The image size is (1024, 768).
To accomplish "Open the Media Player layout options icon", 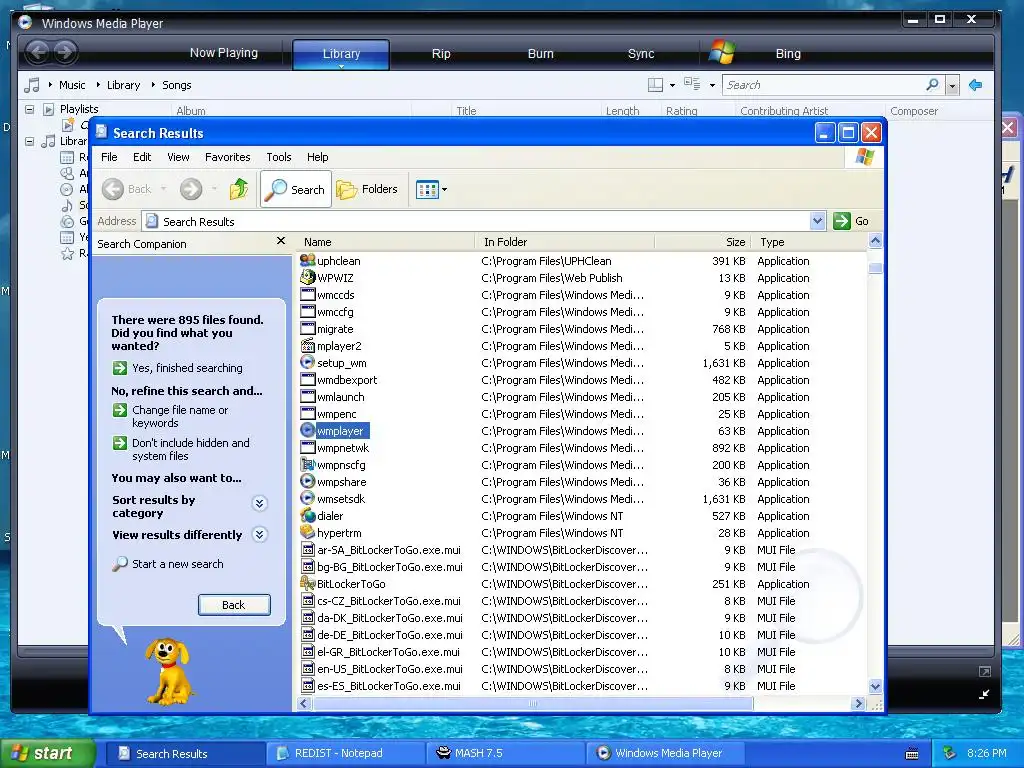I will tap(656, 85).
